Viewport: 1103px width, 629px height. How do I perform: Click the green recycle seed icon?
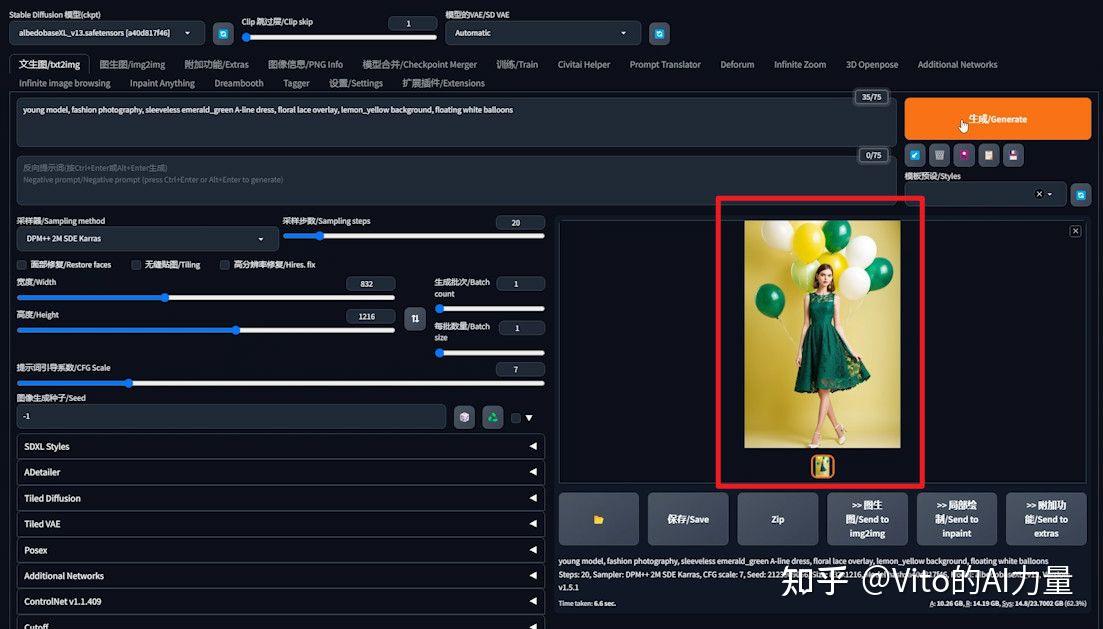pos(492,417)
